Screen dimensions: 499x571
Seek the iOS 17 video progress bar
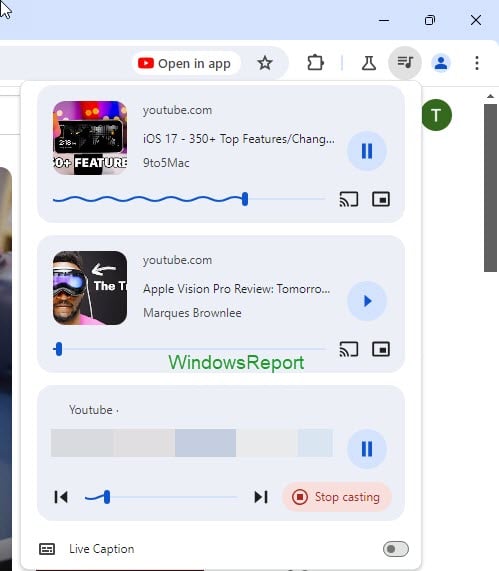(x=189, y=199)
